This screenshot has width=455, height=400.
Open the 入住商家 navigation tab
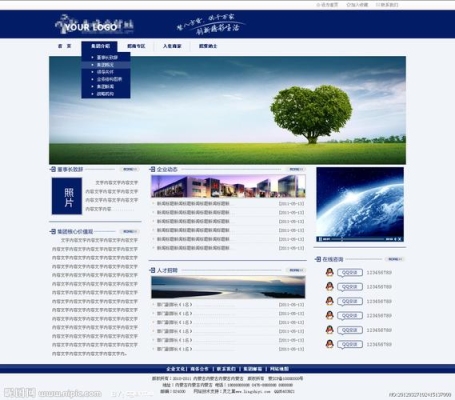[172, 46]
